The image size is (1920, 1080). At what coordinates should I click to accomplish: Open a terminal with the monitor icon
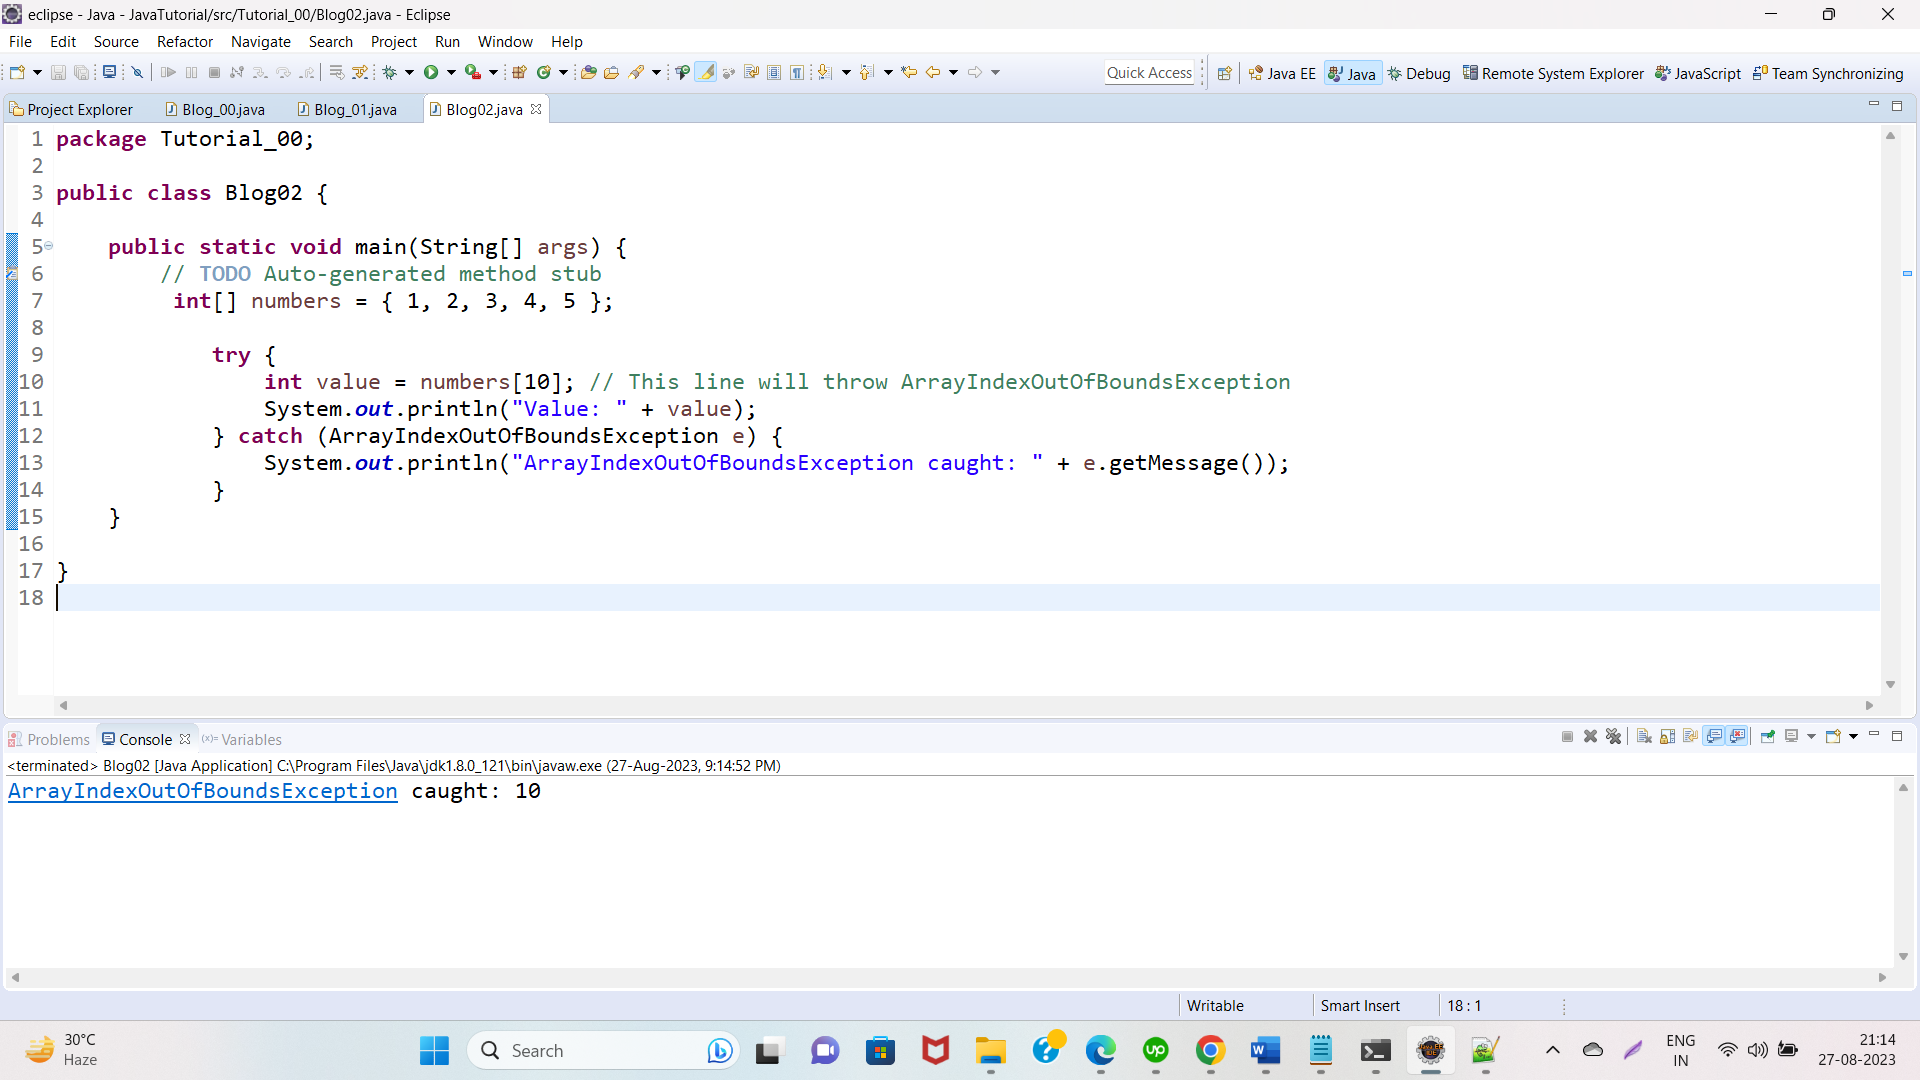click(x=109, y=72)
